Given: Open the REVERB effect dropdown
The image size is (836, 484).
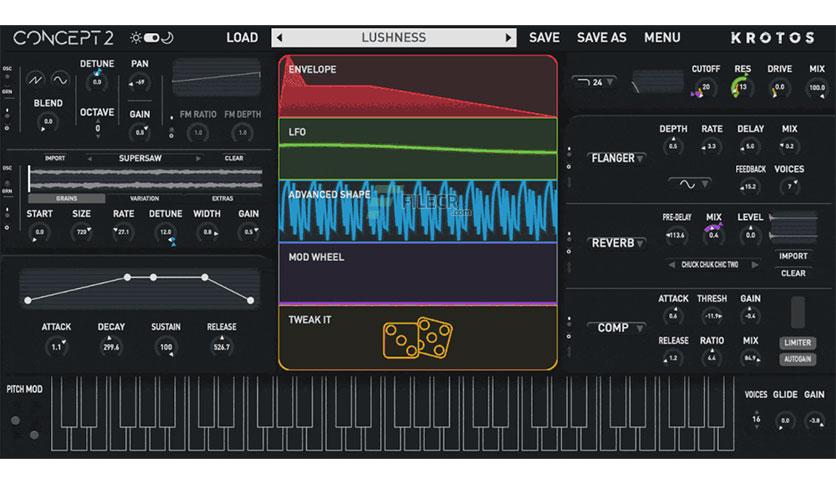Looking at the screenshot, I should 617,243.
